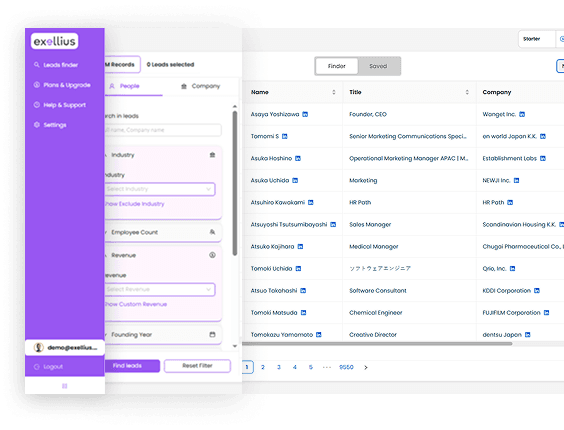Click the Find leads button
The width and height of the screenshot is (564, 430).
(x=132, y=366)
